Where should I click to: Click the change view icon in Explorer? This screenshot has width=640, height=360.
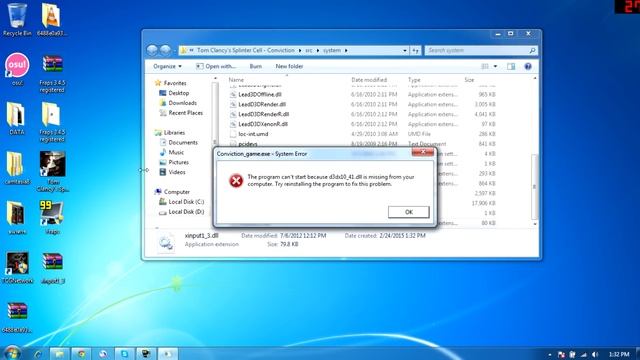tap(485, 66)
